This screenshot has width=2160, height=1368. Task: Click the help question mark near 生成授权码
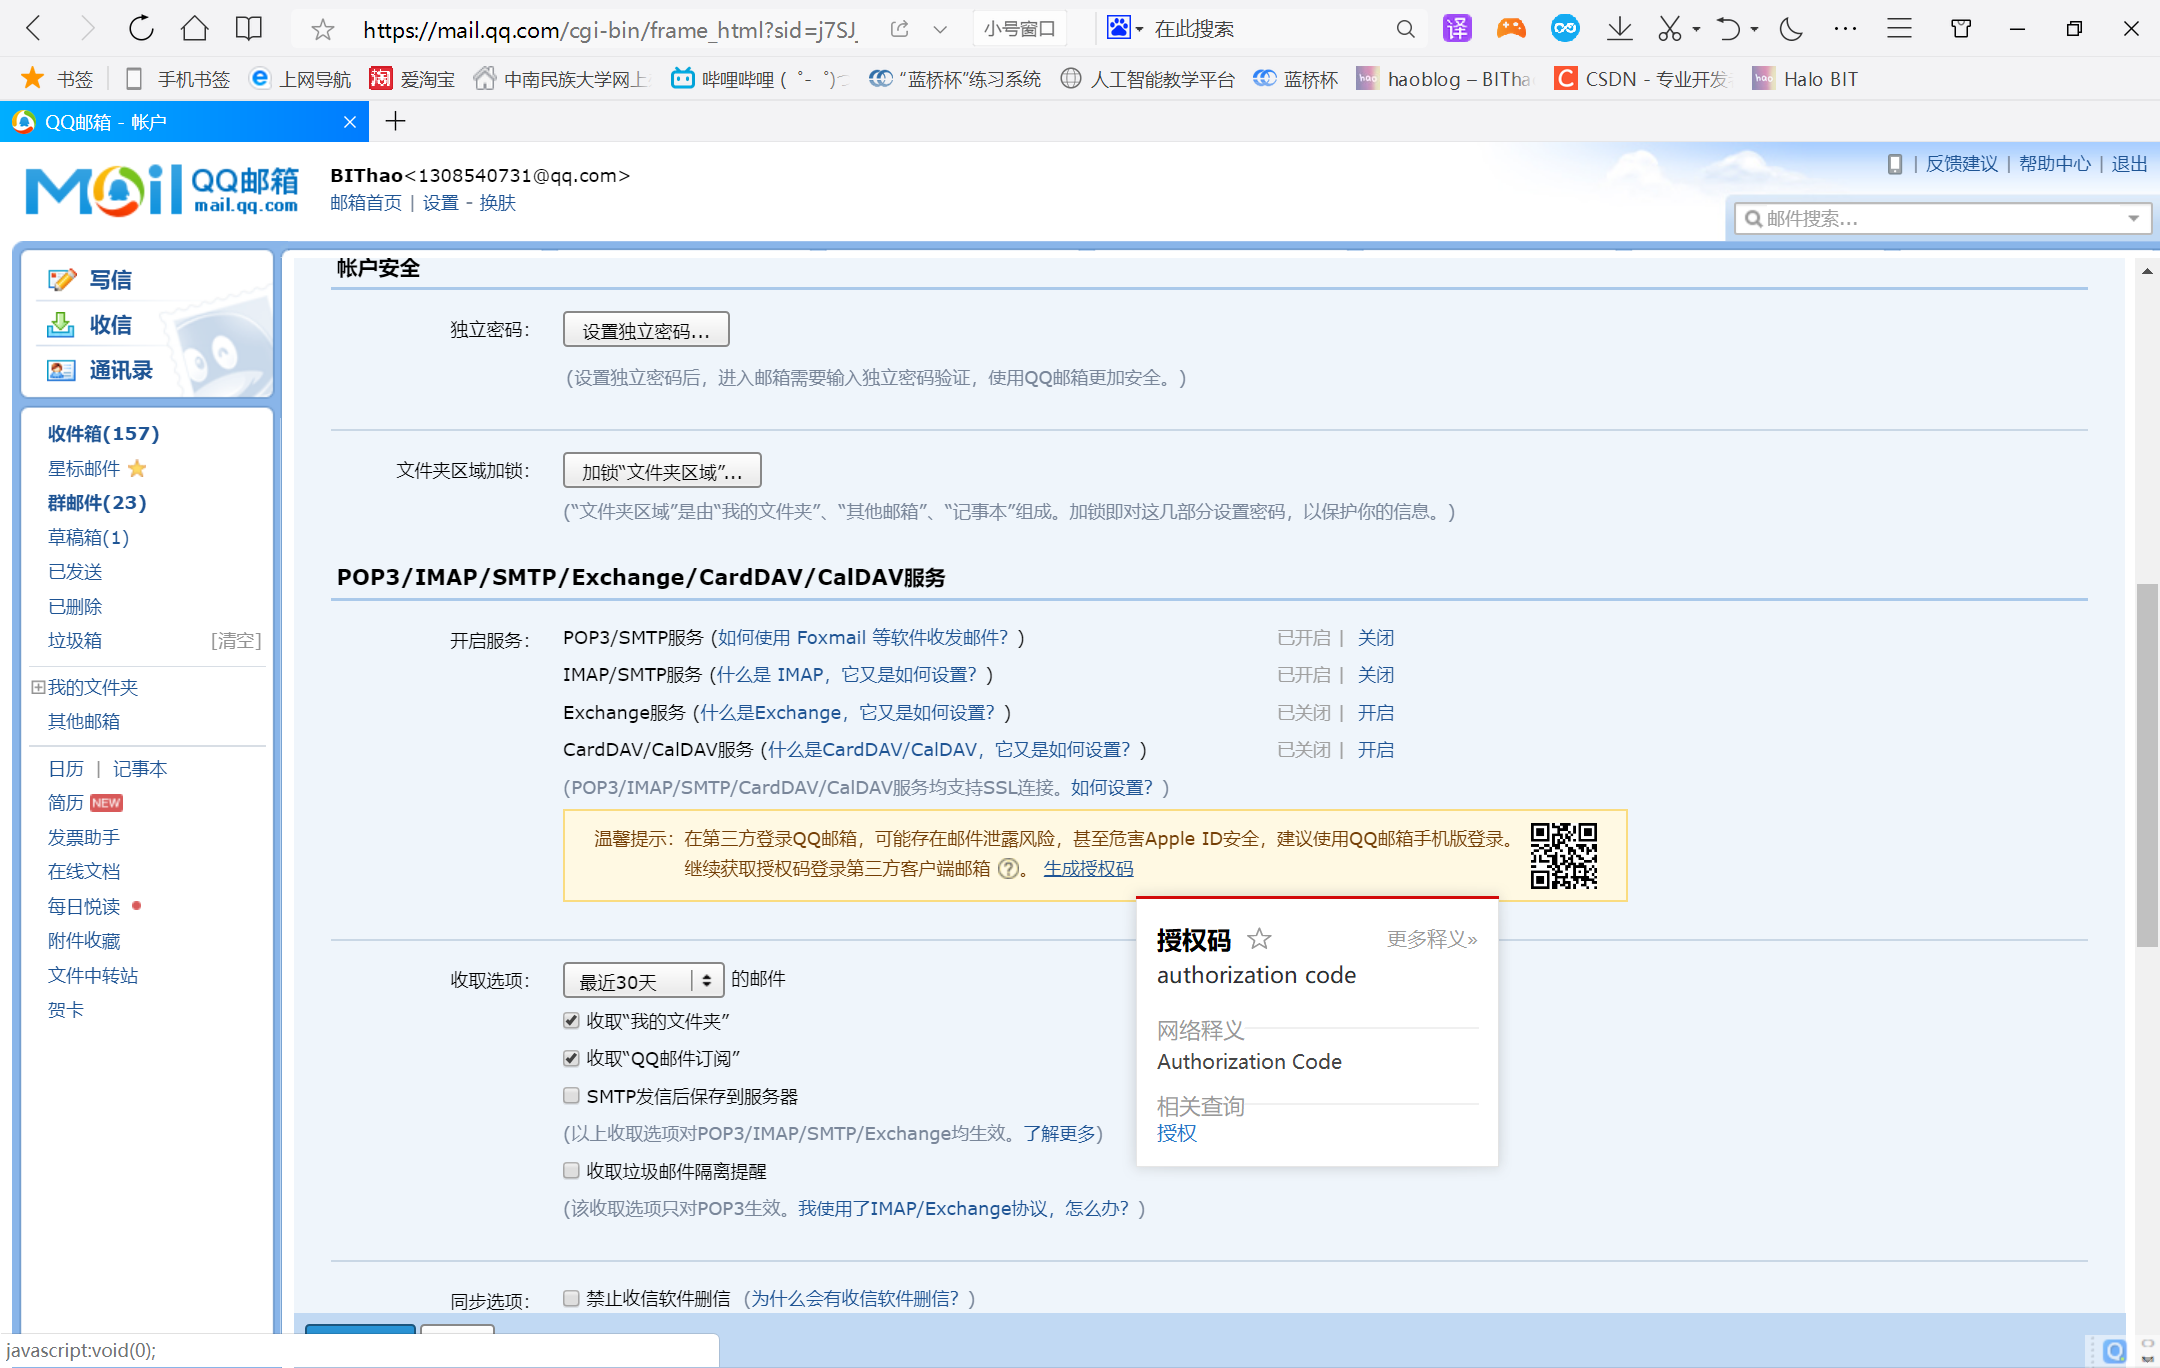click(1009, 869)
